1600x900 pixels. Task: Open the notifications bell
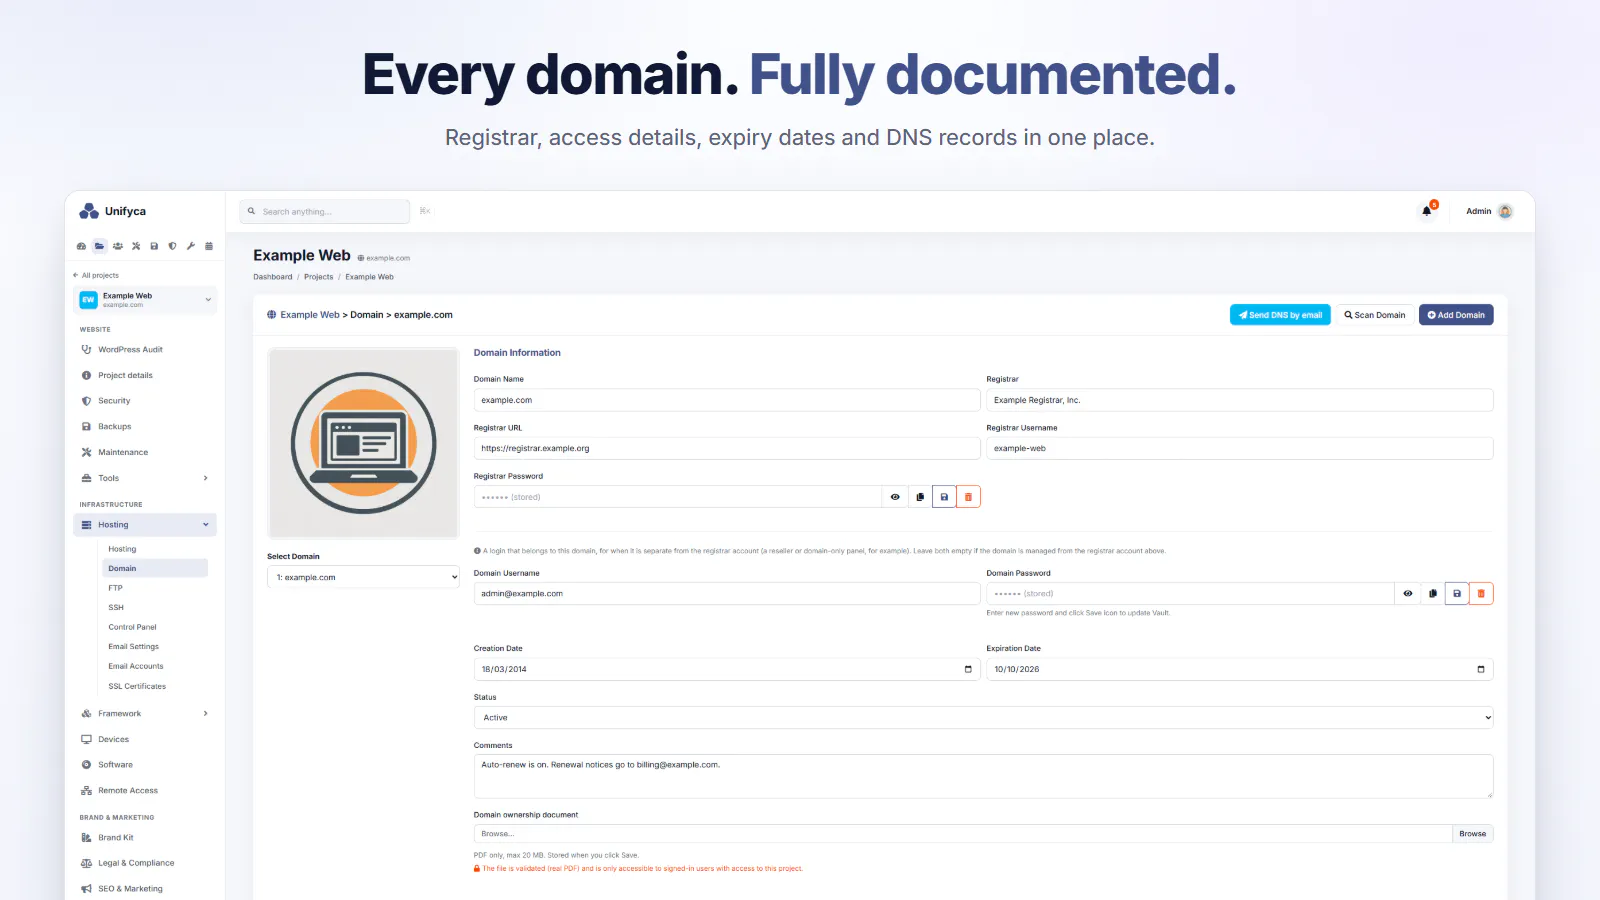coord(1427,211)
